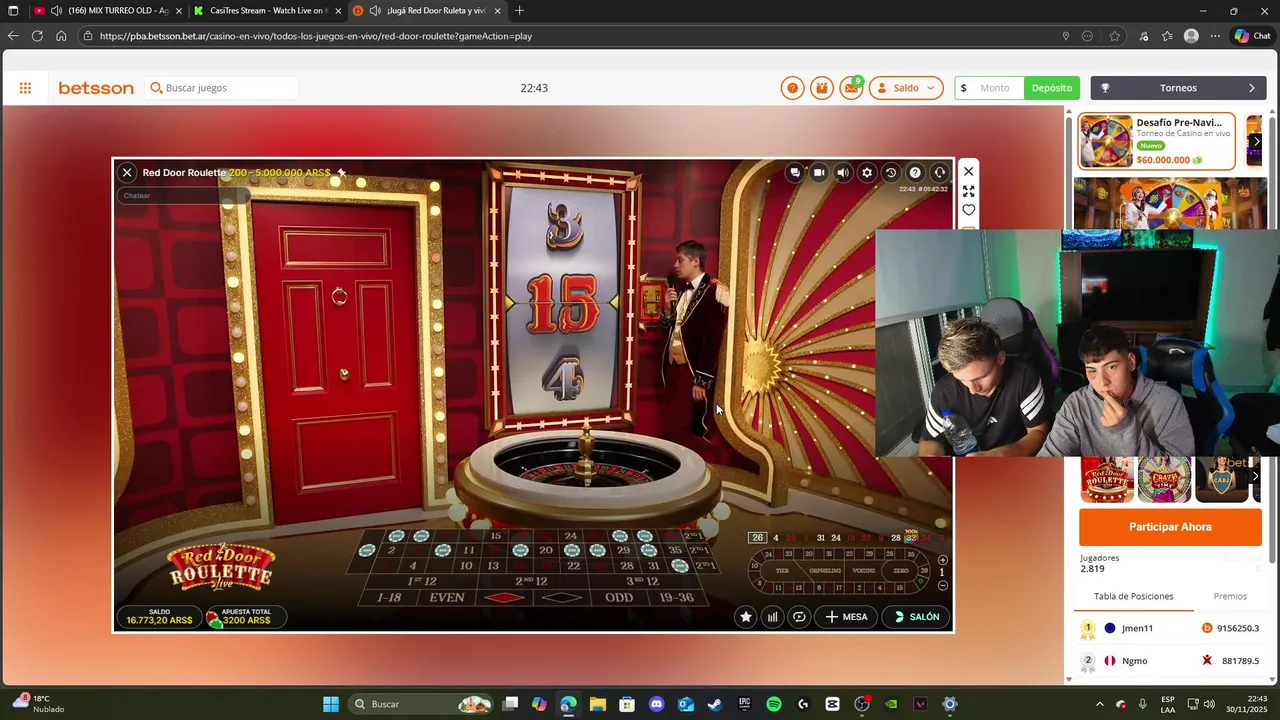Image resolution: width=1280 pixels, height=720 pixels.
Task: Select ORPHELINS on the racetrack
Action: 825,571
